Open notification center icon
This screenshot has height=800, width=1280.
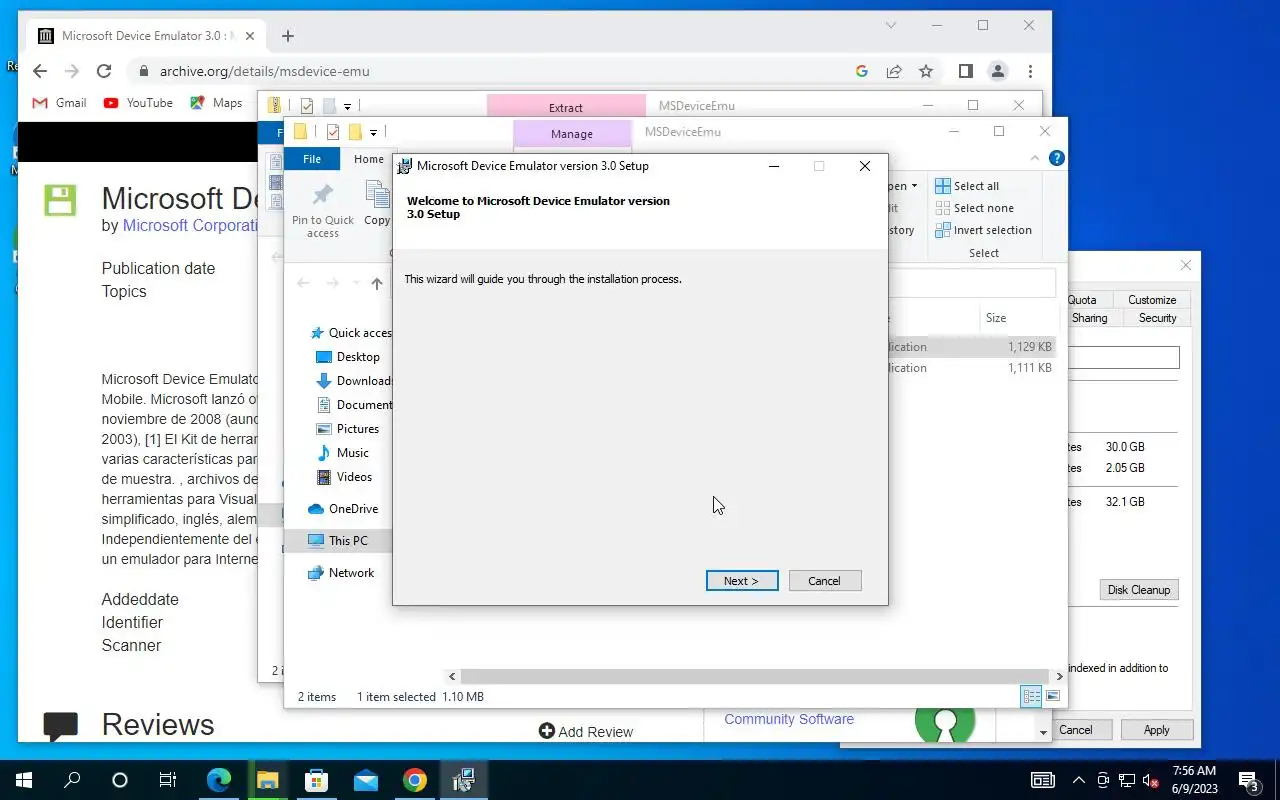point(1248,780)
